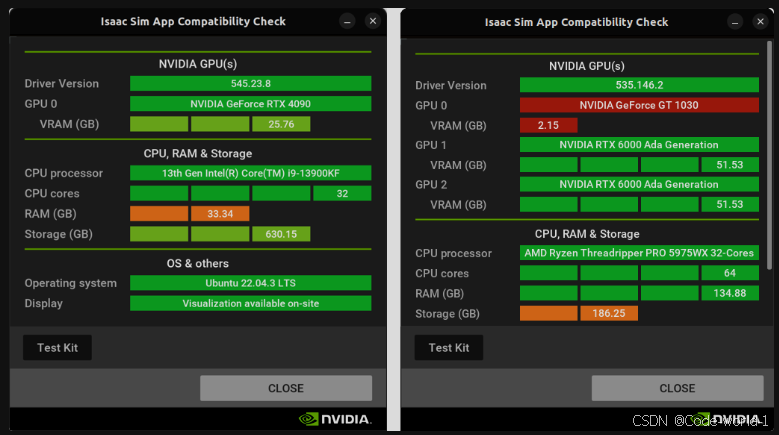The image size is (779, 435).
Task: Click CLOSE button in right compatibility window
Action: [677, 388]
